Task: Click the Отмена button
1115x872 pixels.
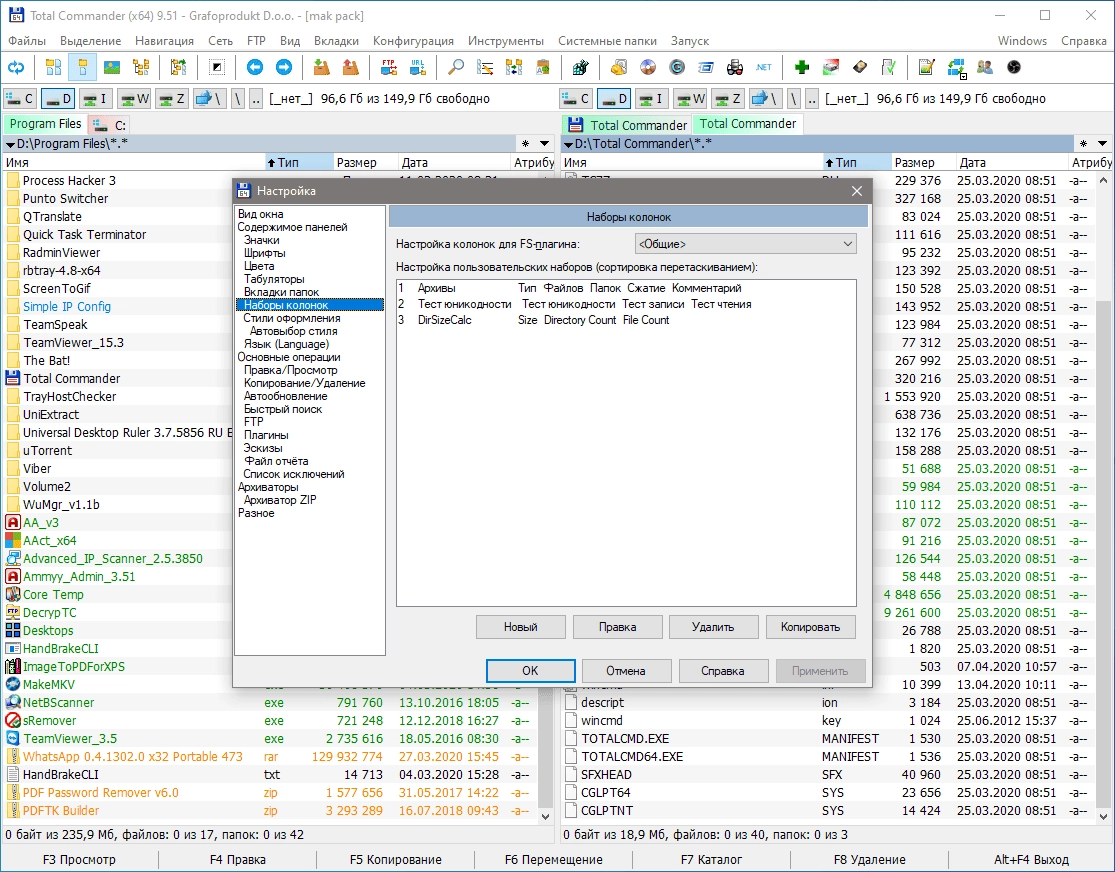Action: (626, 671)
